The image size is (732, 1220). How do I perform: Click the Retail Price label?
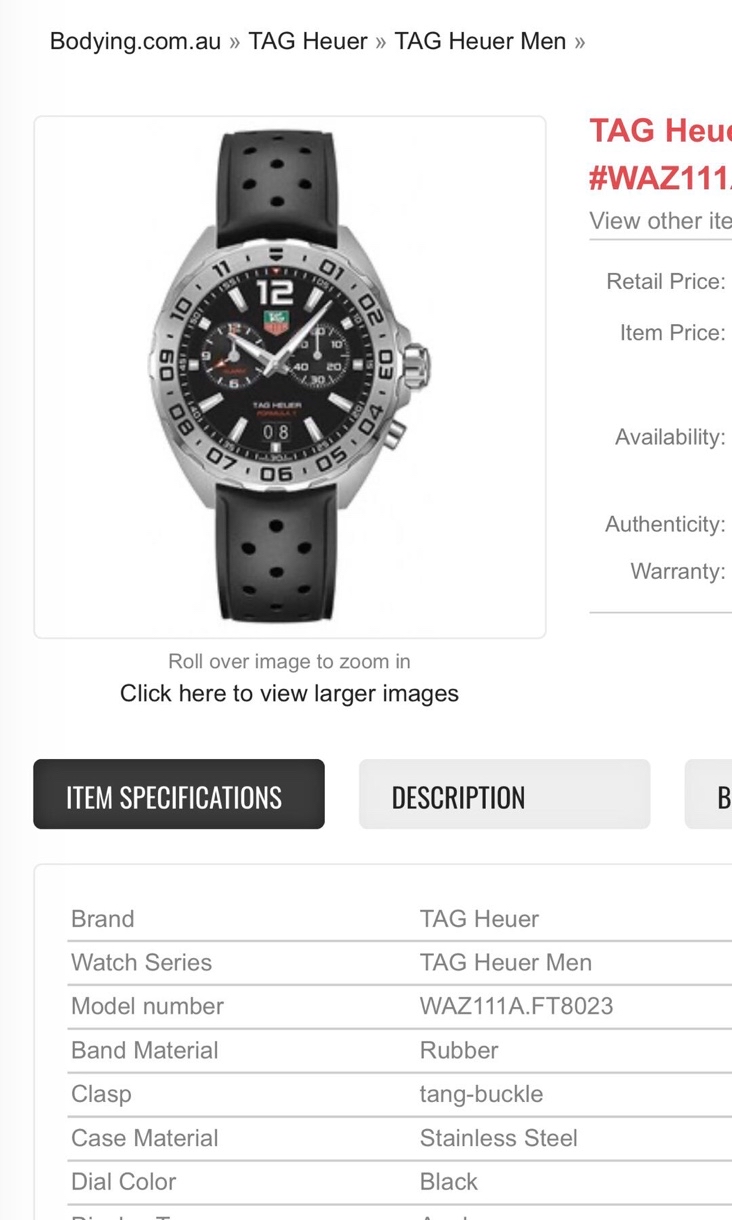click(x=666, y=282)
